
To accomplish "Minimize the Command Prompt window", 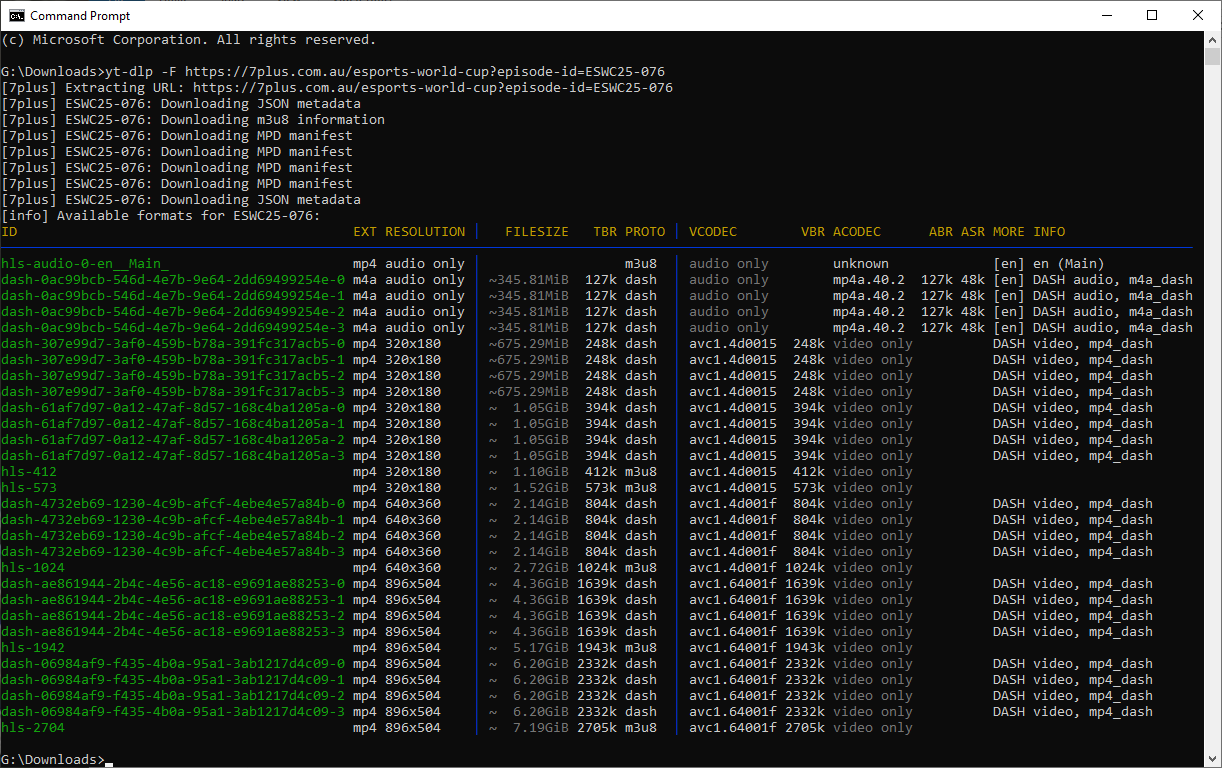I will point(1107,15).
